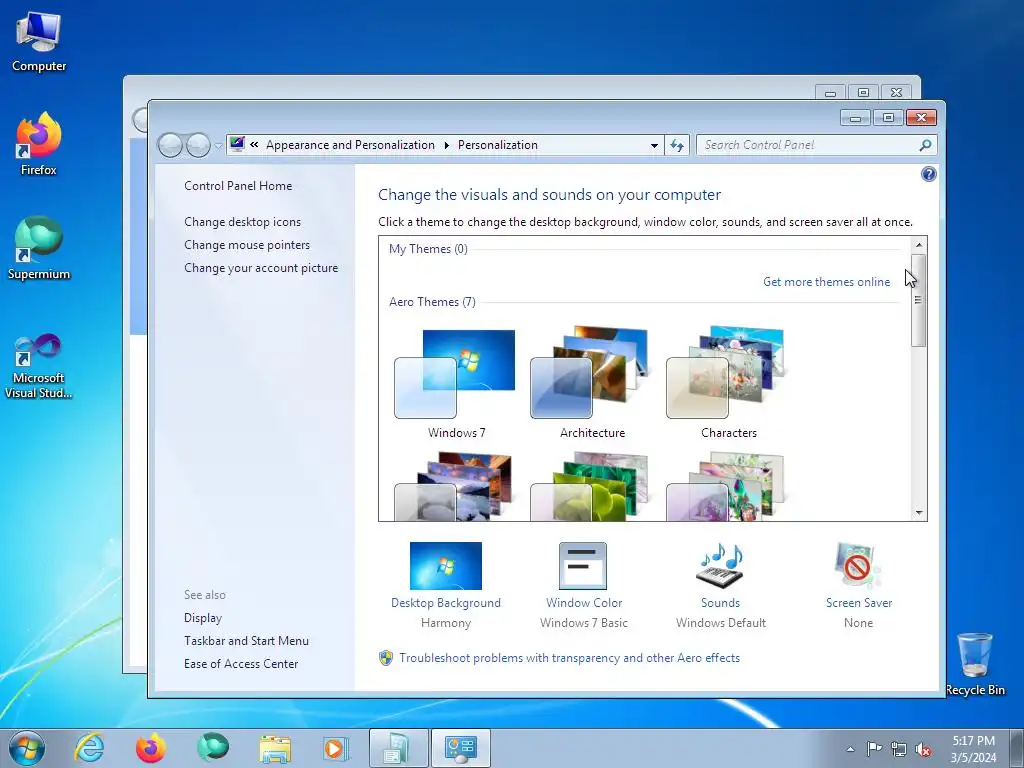This screenshot has height=768, width=1024.
Task: Open Change desktop icons
Action: pos(242,221)
